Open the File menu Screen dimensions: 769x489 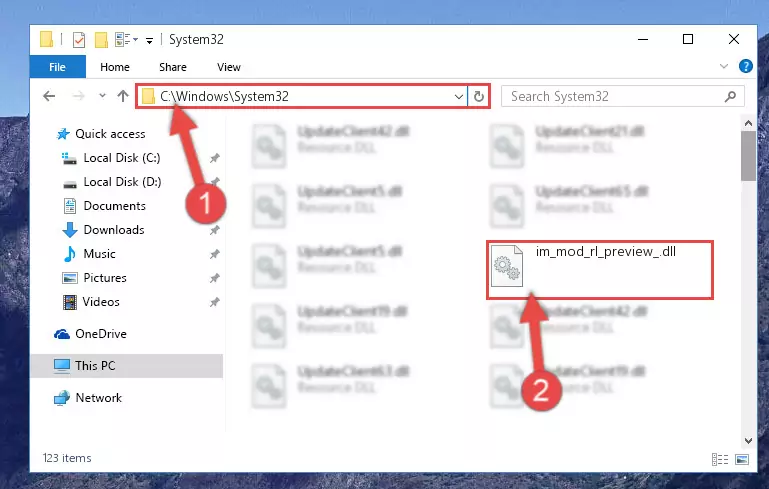click(57, 67)
